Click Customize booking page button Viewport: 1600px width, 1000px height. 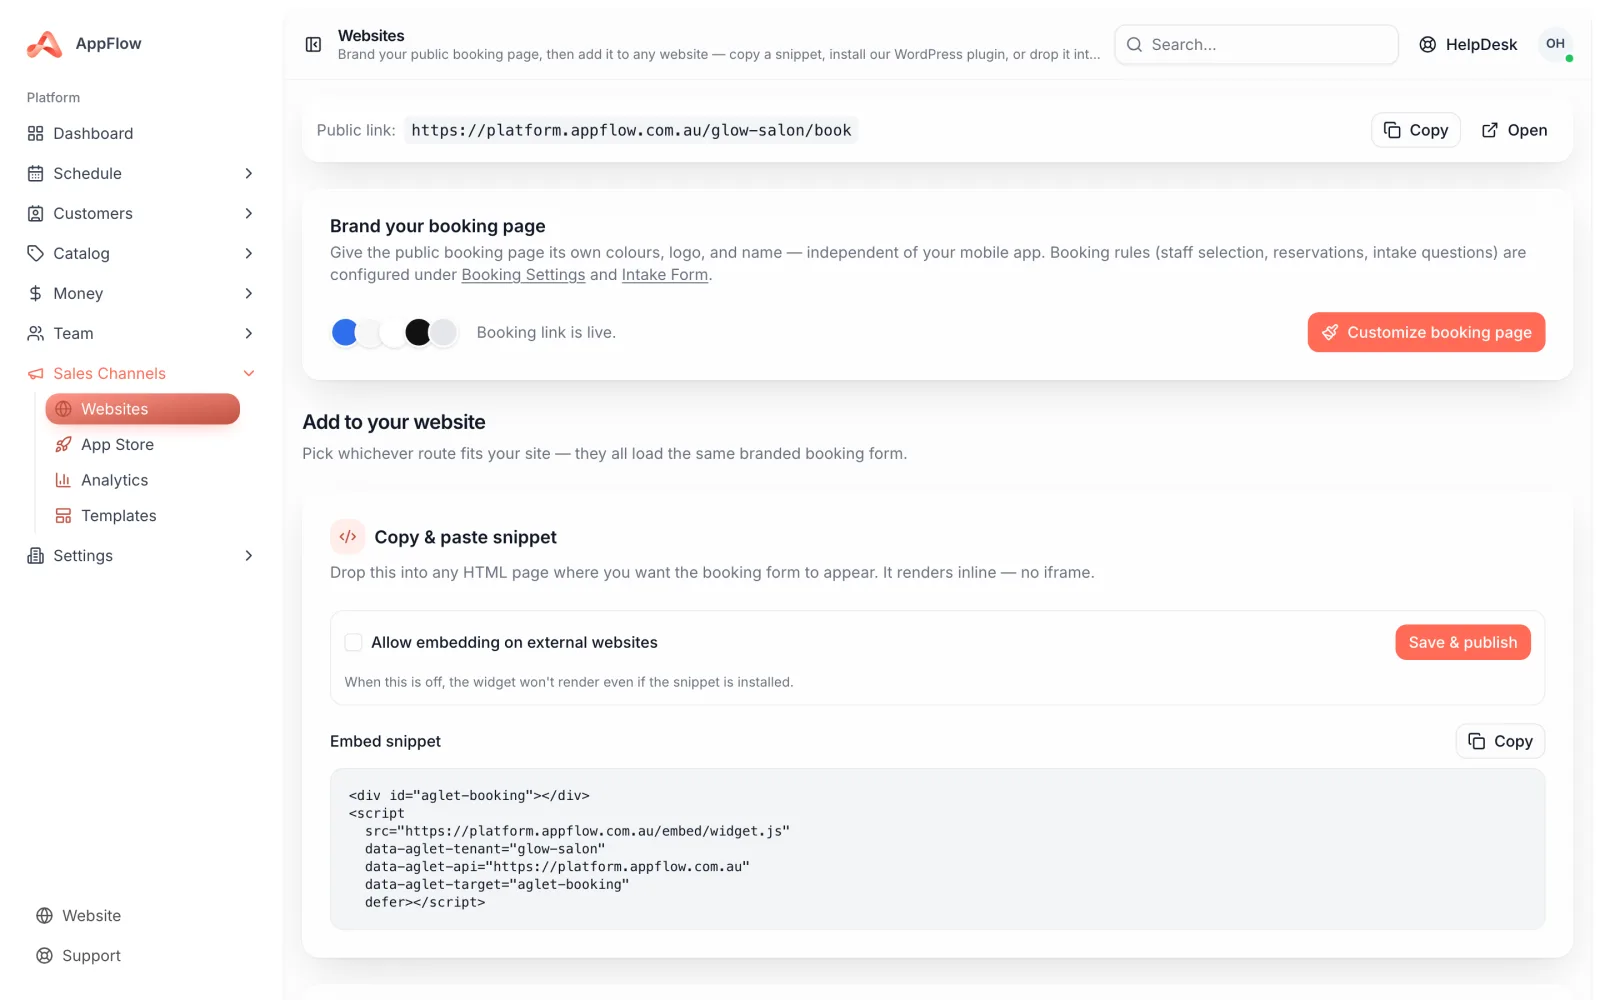tap(1426, 332)
